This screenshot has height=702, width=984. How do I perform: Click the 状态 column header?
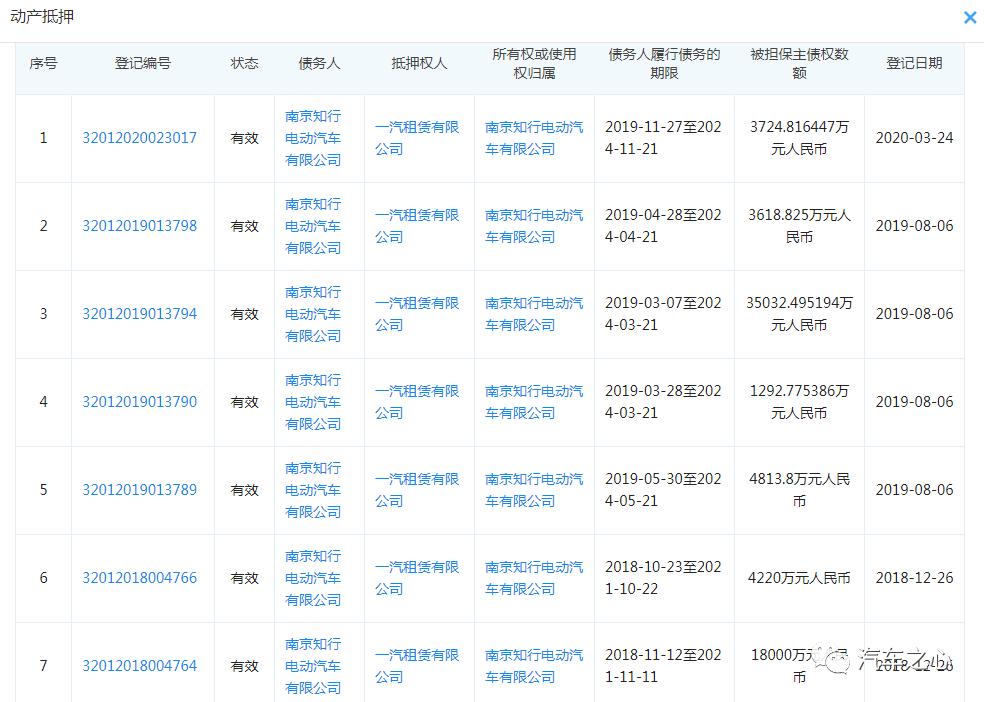(244, 63)
